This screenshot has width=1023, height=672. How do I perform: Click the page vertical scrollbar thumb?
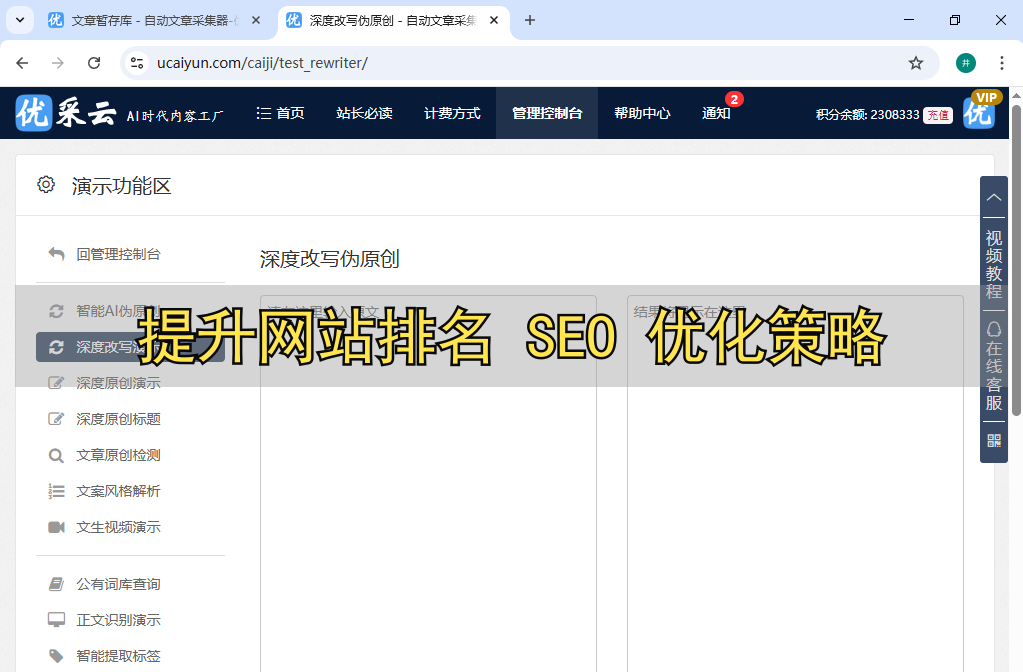1016,260
